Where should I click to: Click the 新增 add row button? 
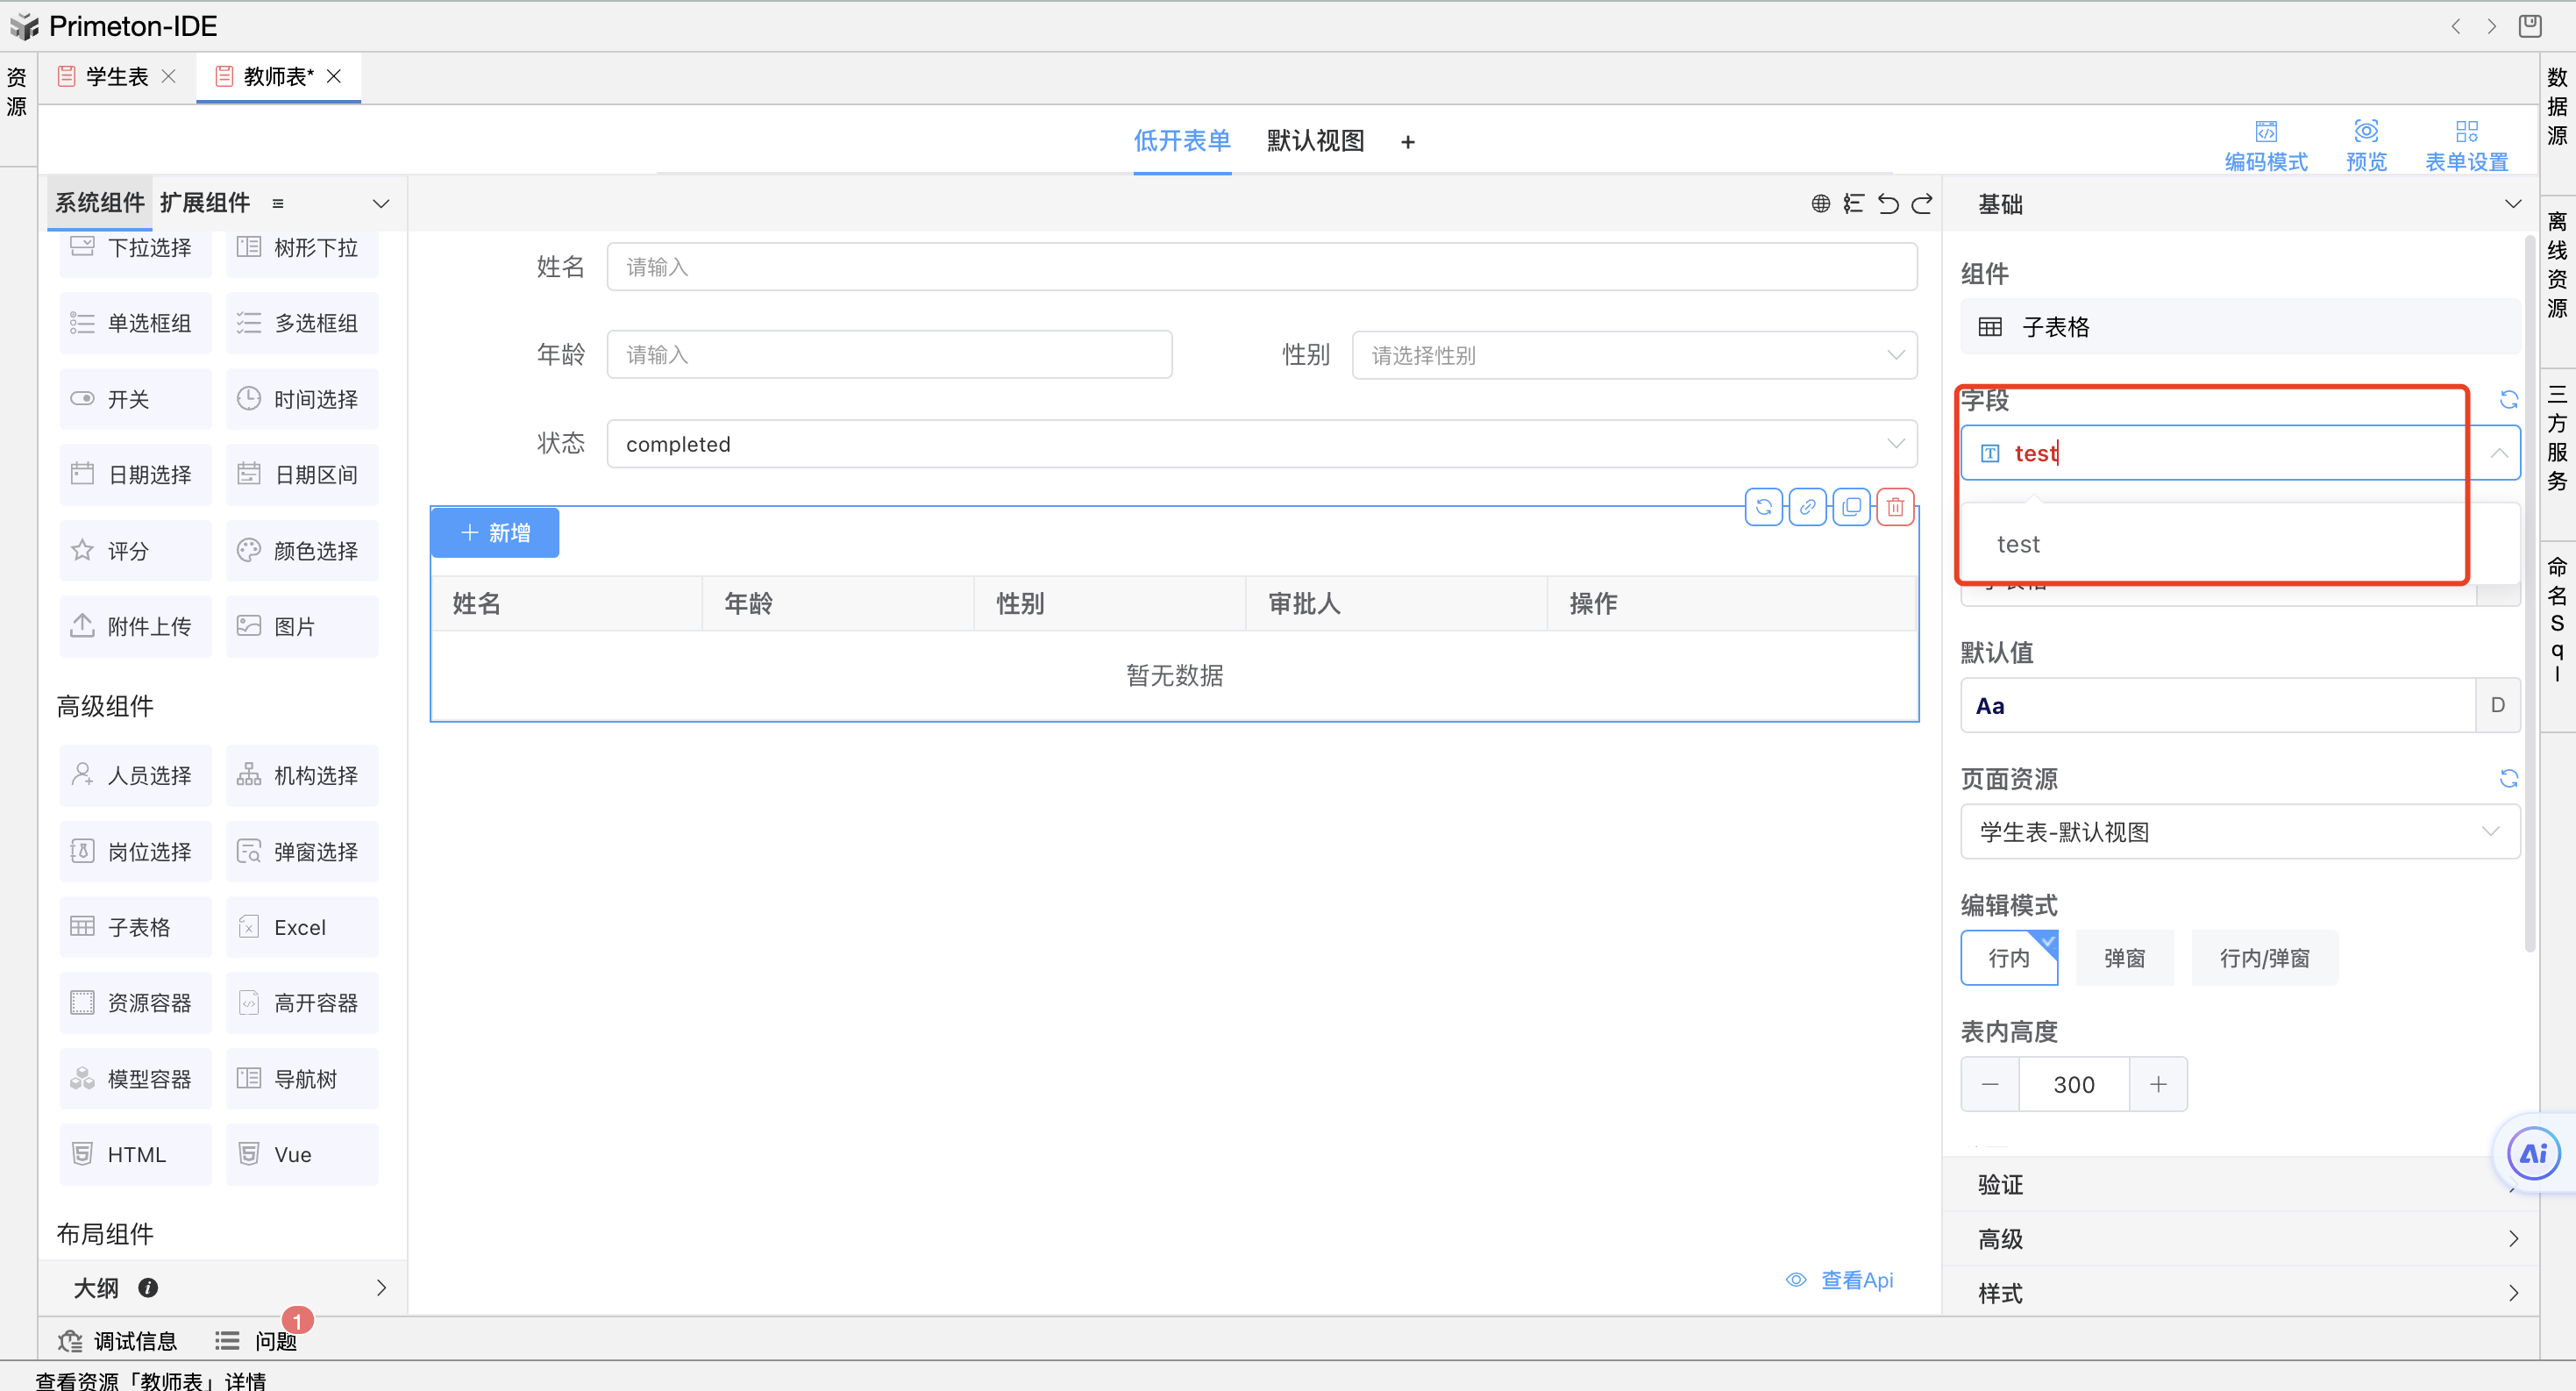[495, 533]
